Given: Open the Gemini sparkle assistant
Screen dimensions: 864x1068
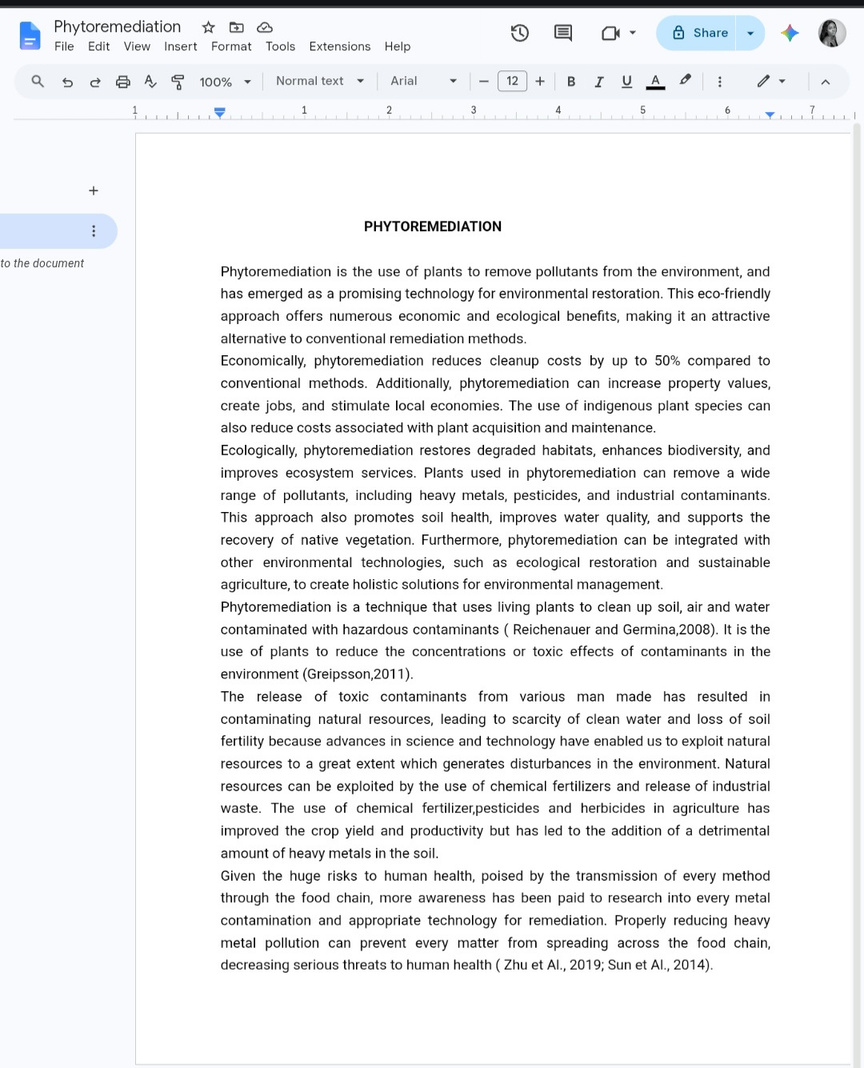Looking at the screenshot, I should (790, 33).
